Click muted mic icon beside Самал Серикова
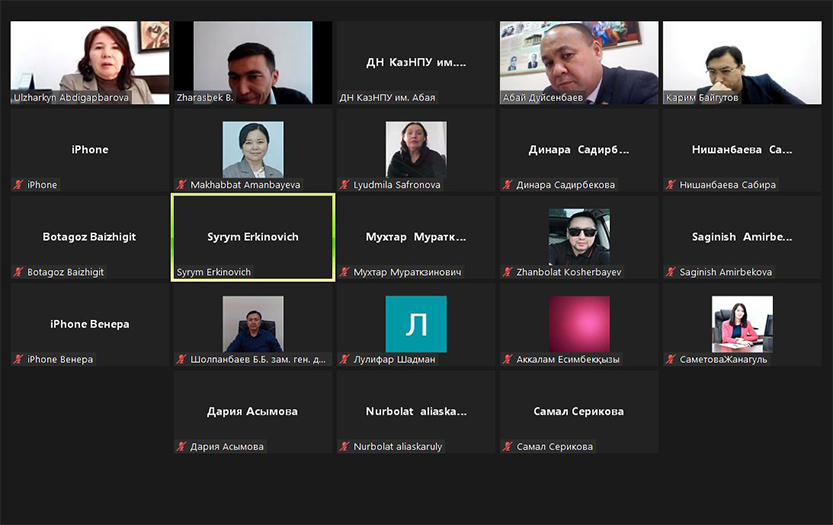833x525 pixels. click(x=508, y=447)
